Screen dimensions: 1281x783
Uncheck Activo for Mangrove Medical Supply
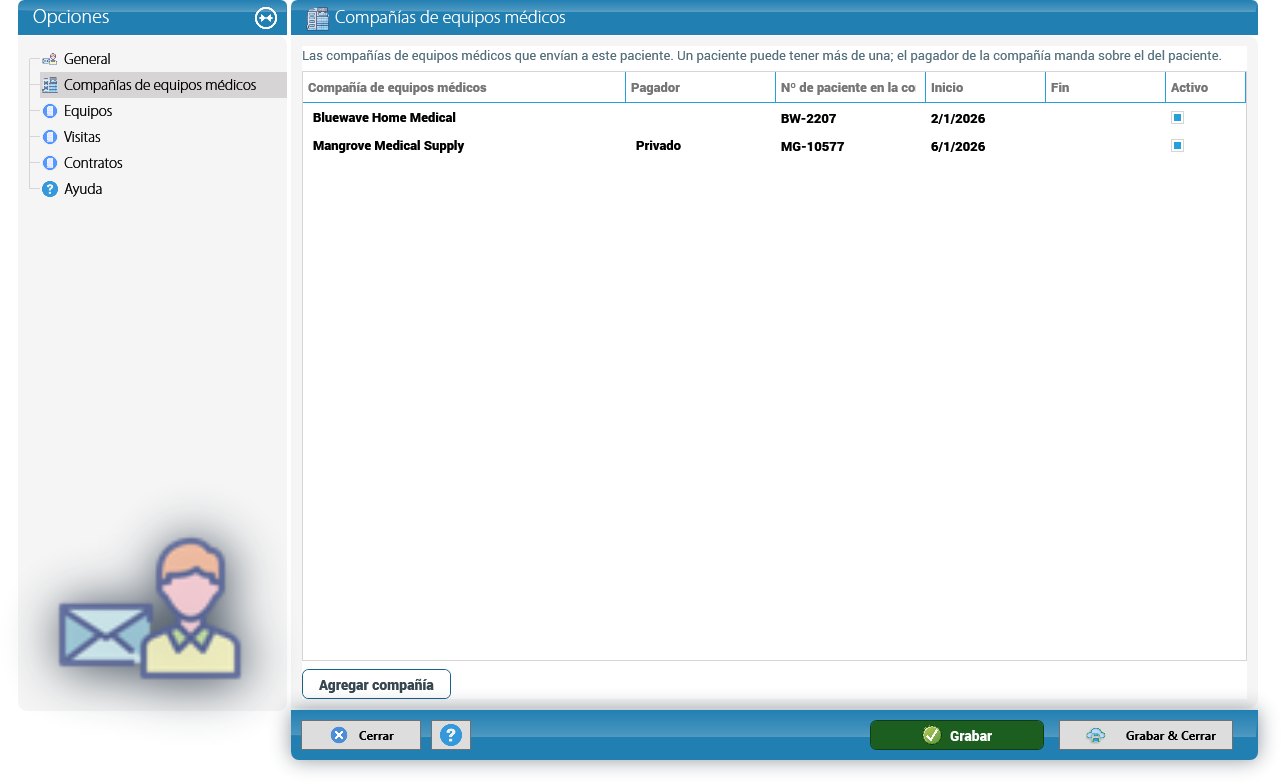click(1177, 146)
